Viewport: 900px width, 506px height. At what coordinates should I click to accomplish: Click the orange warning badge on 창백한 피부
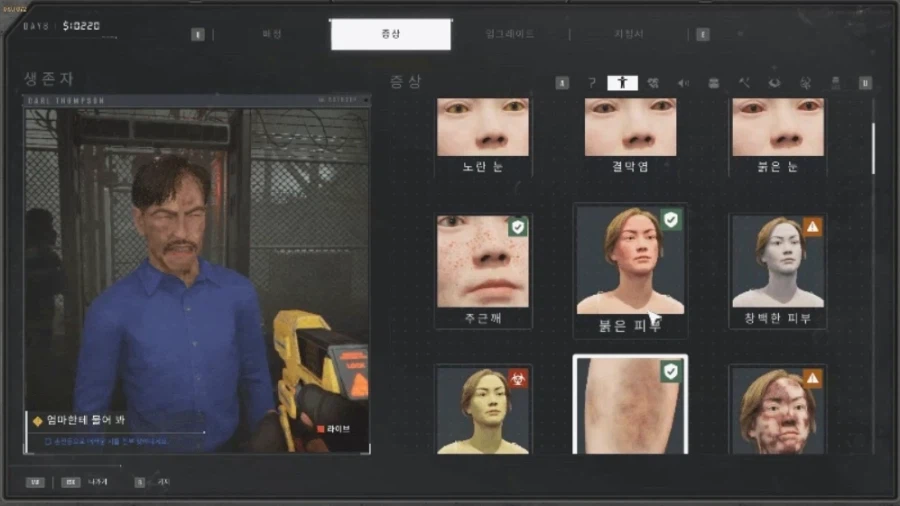pos(812,227)
